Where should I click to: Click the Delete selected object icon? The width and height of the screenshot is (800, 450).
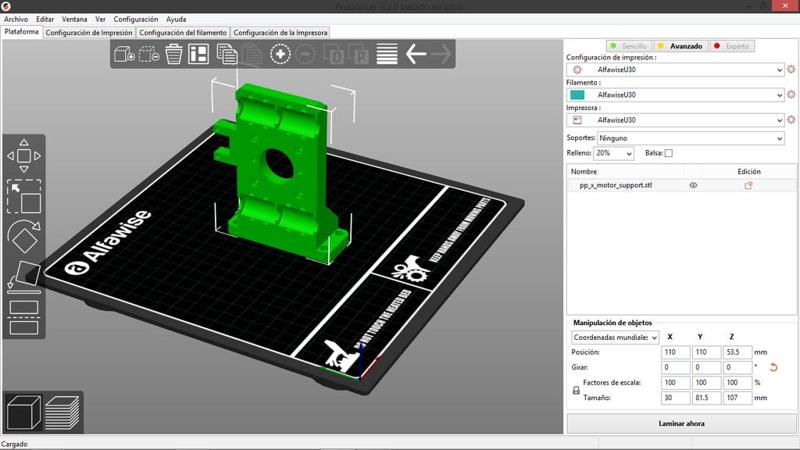[149, 54]
